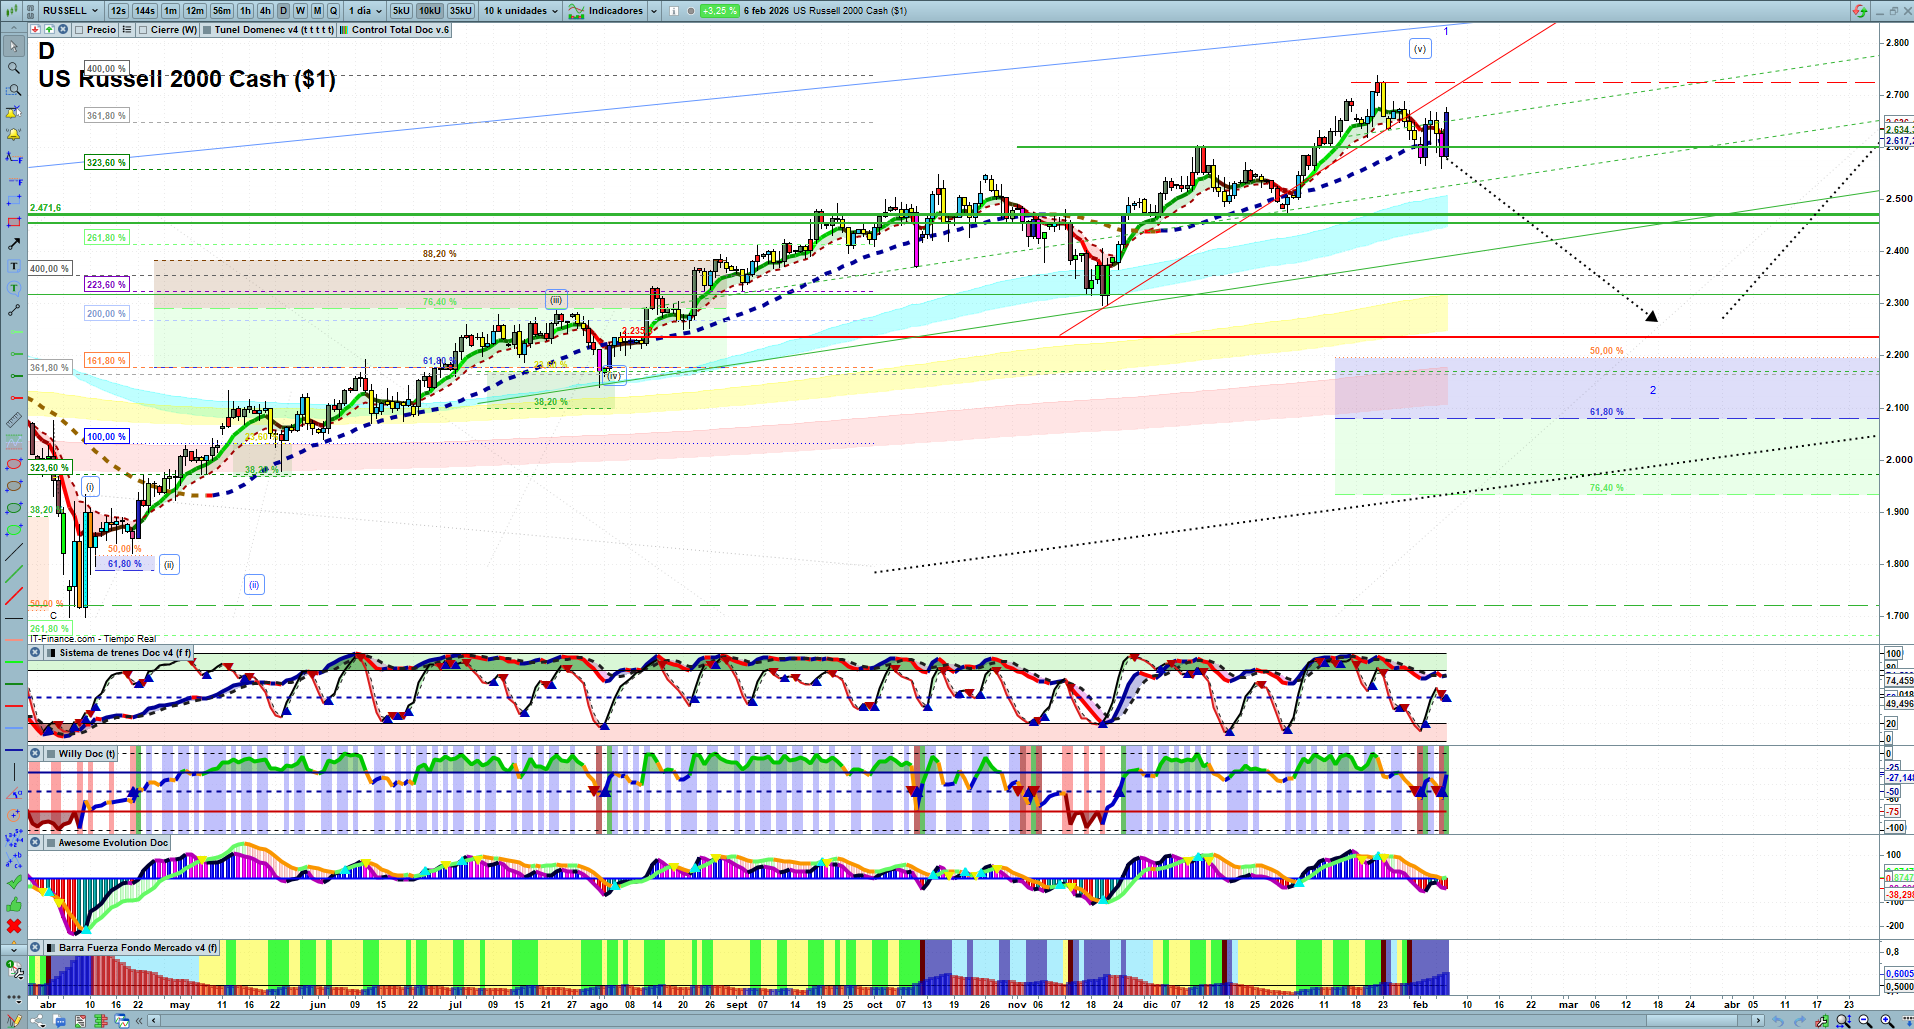Select the quarterly Q timeframe
Image resolution: width=1914 pixels, height=1029 pixels.
[334, 11]
